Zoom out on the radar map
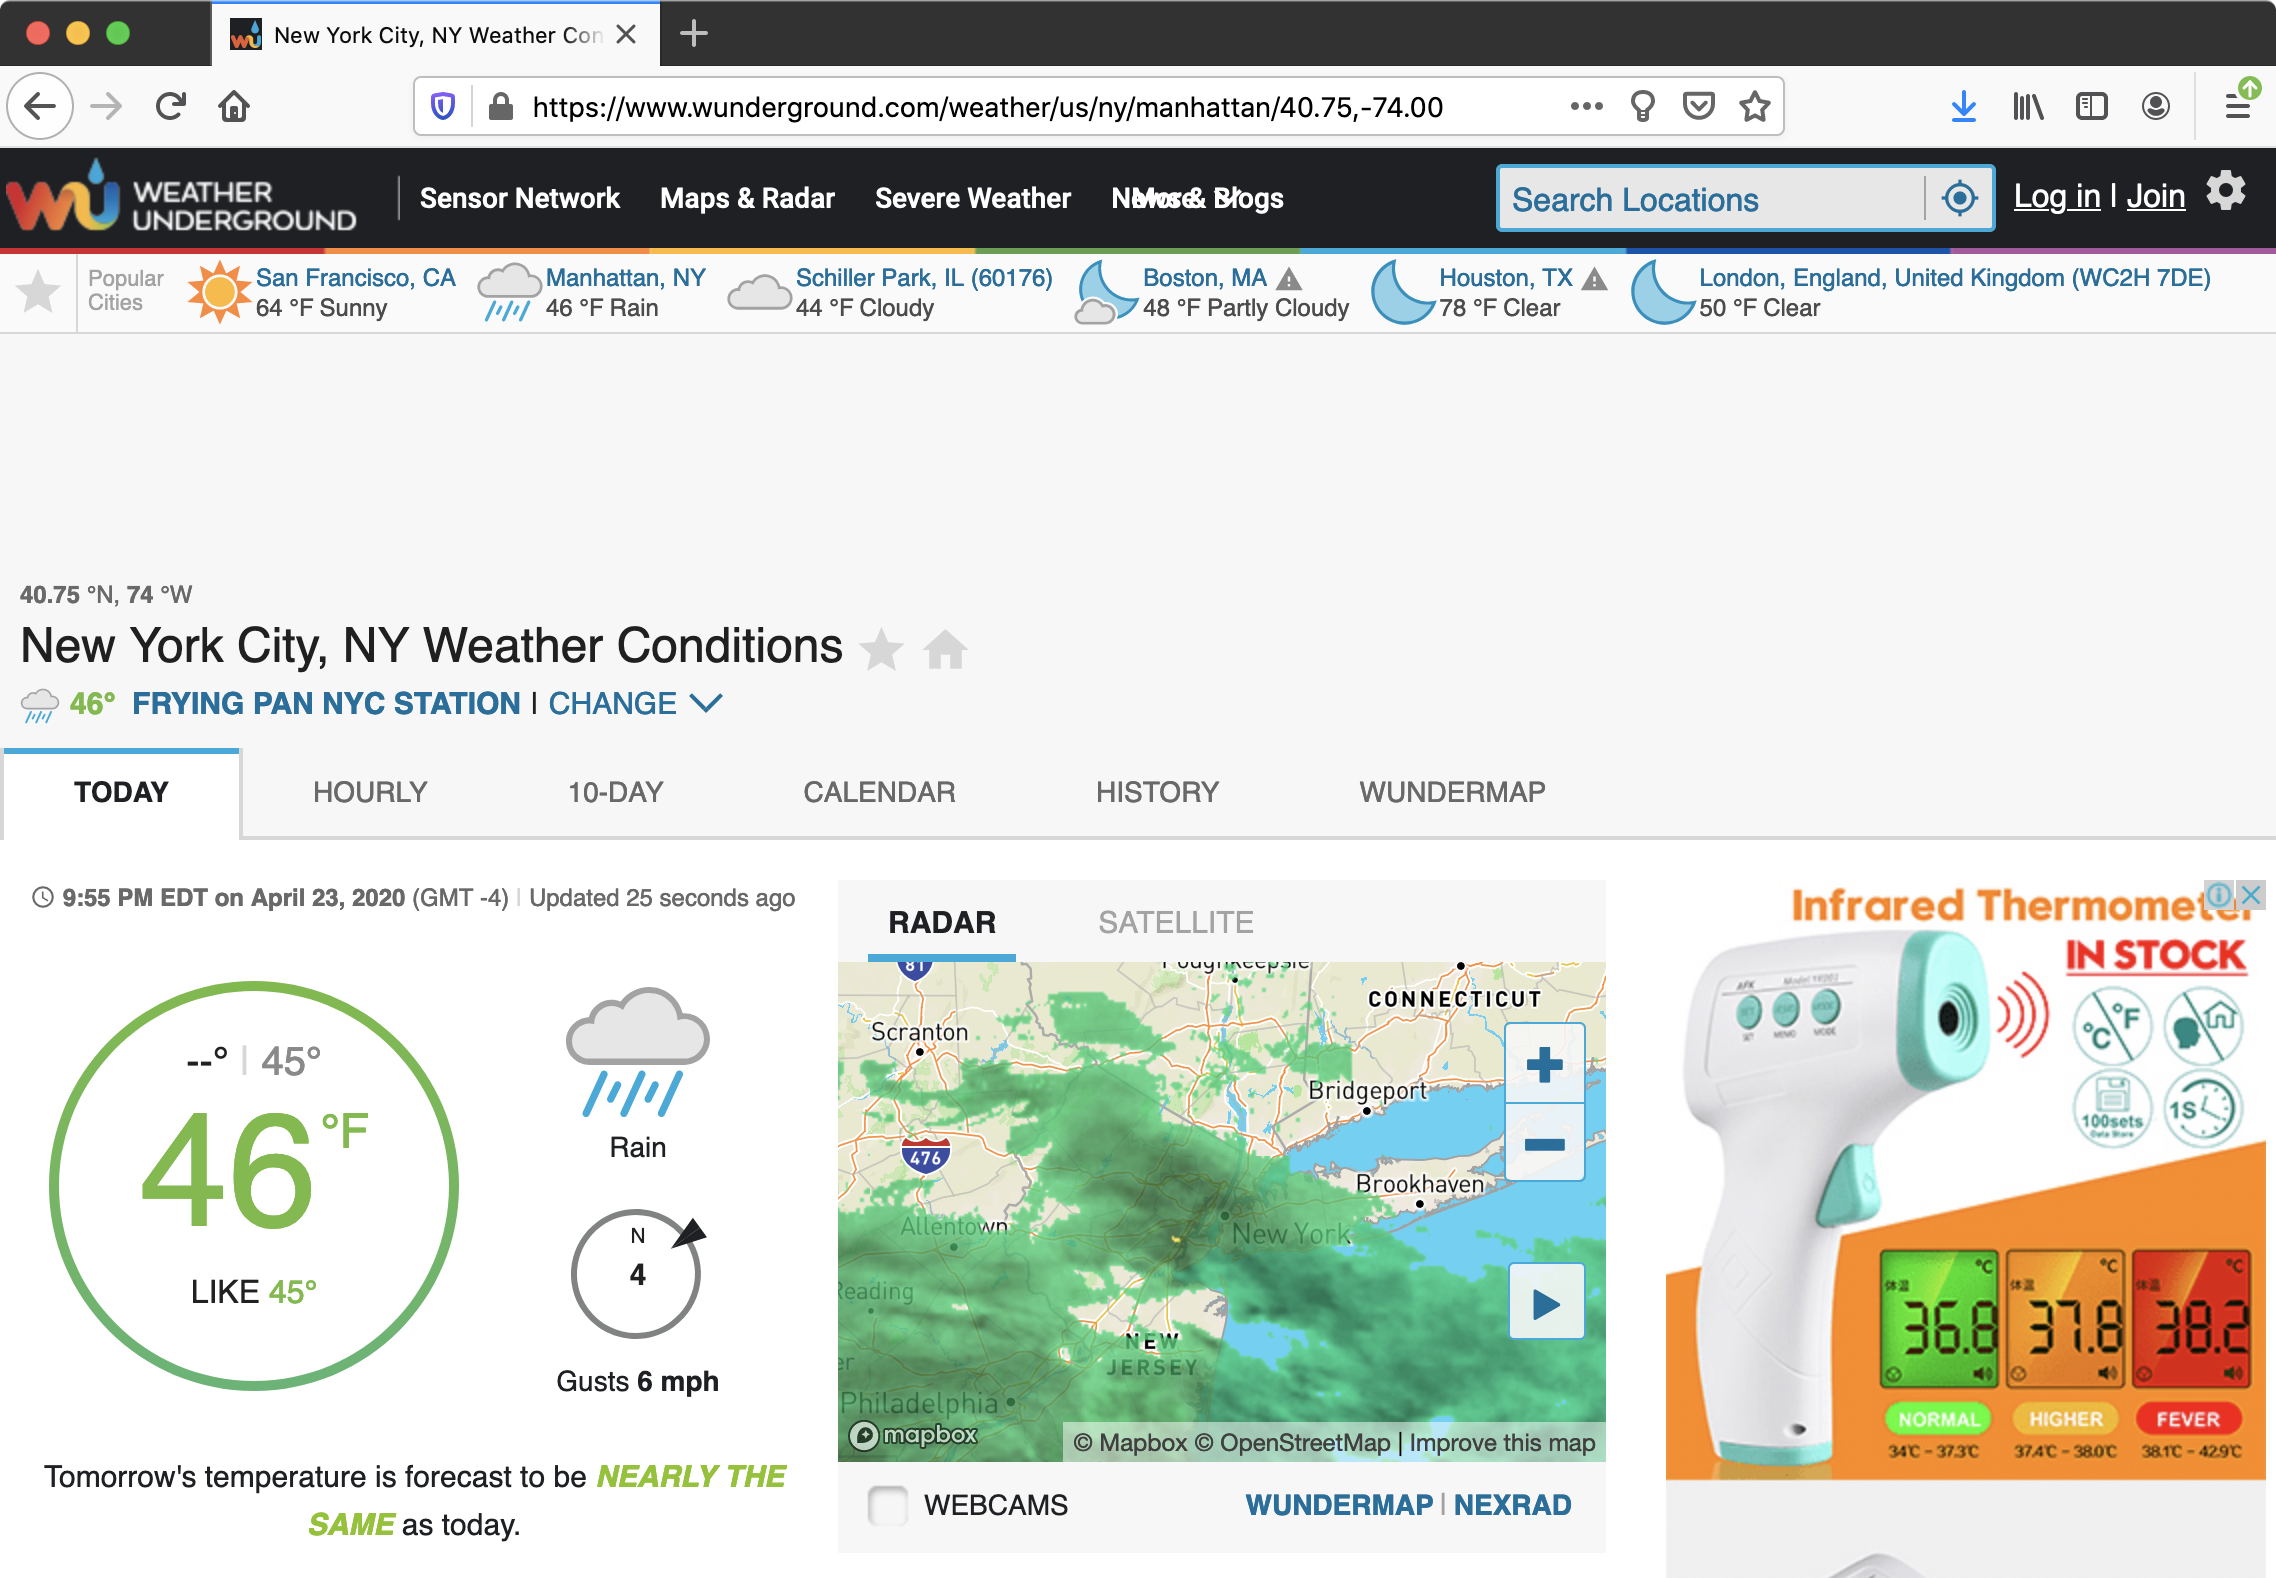Image resolution: width=2276 pixels, height=1578 pixels. [1544, 1144]
